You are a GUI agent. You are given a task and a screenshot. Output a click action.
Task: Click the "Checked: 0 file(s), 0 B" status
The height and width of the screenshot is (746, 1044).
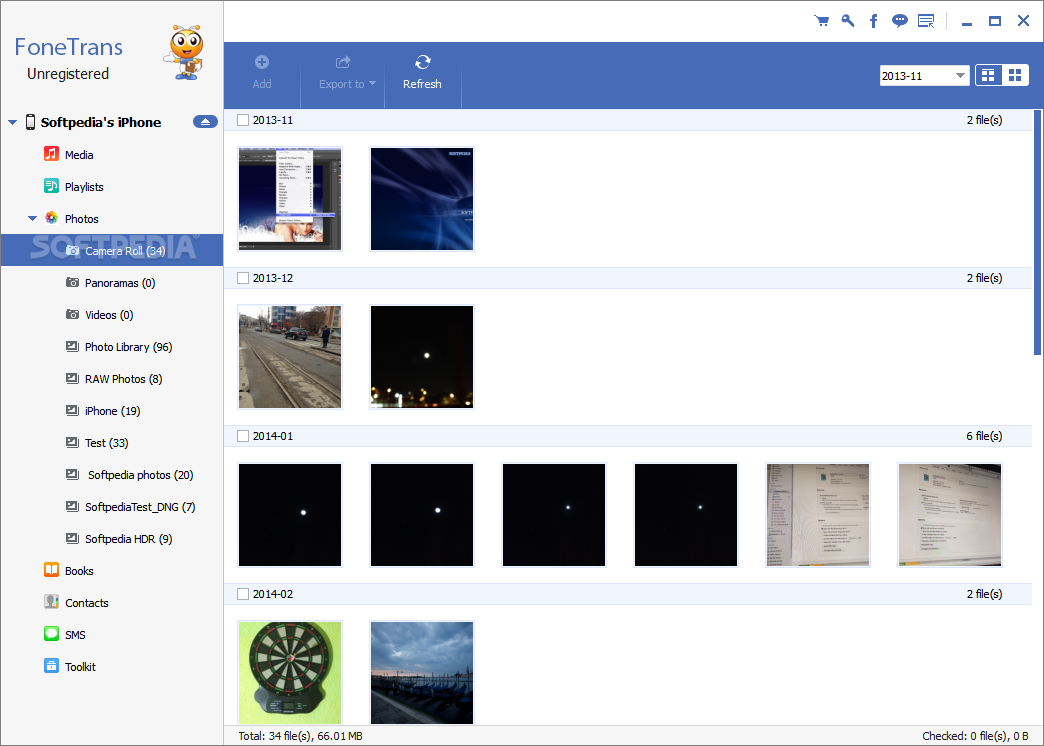pyautogui.click(x=975, y=736)
